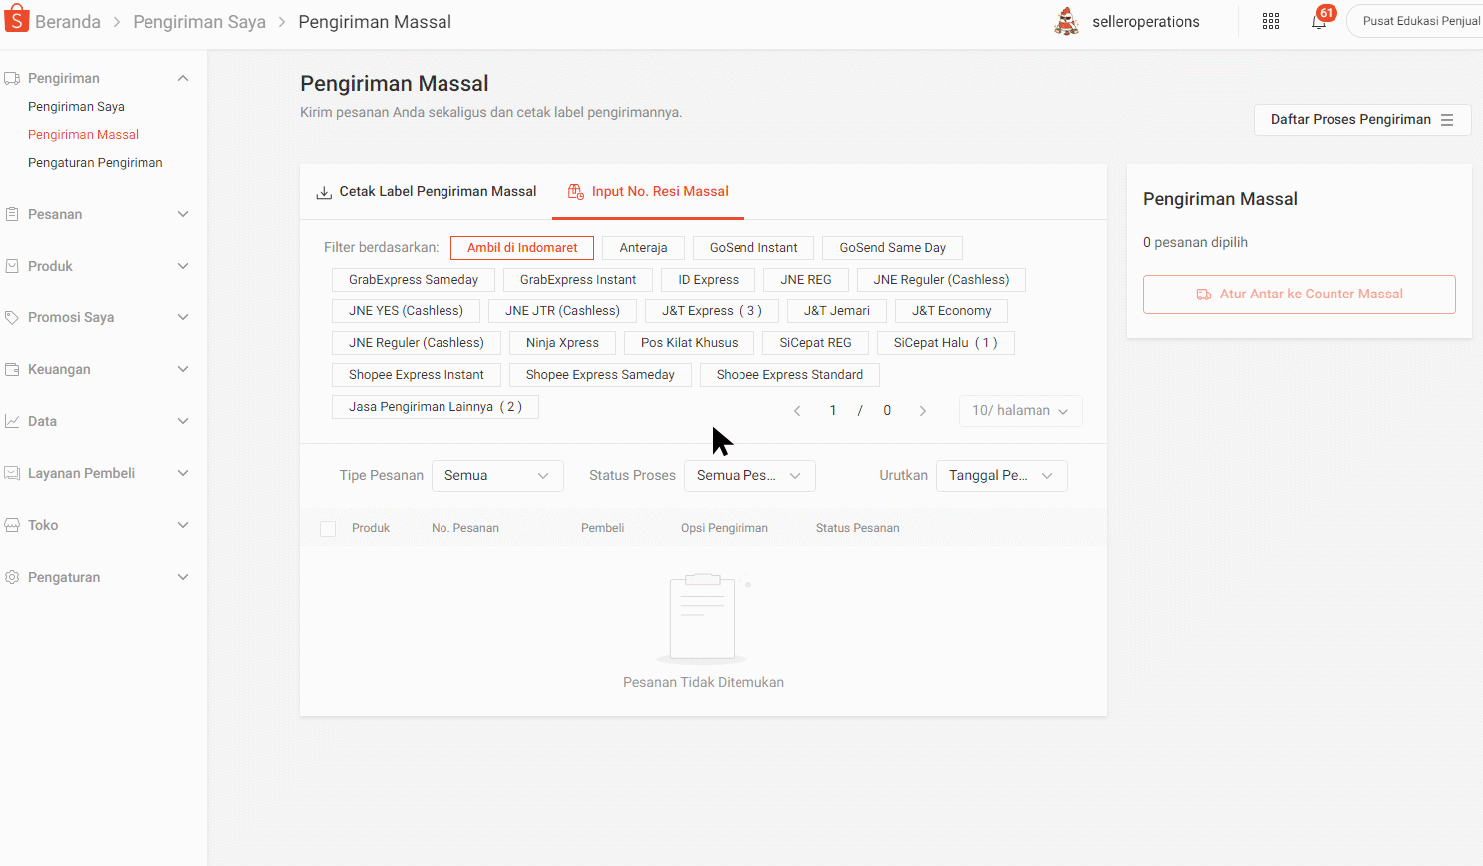Go to next page arrow in pagination

922,411
